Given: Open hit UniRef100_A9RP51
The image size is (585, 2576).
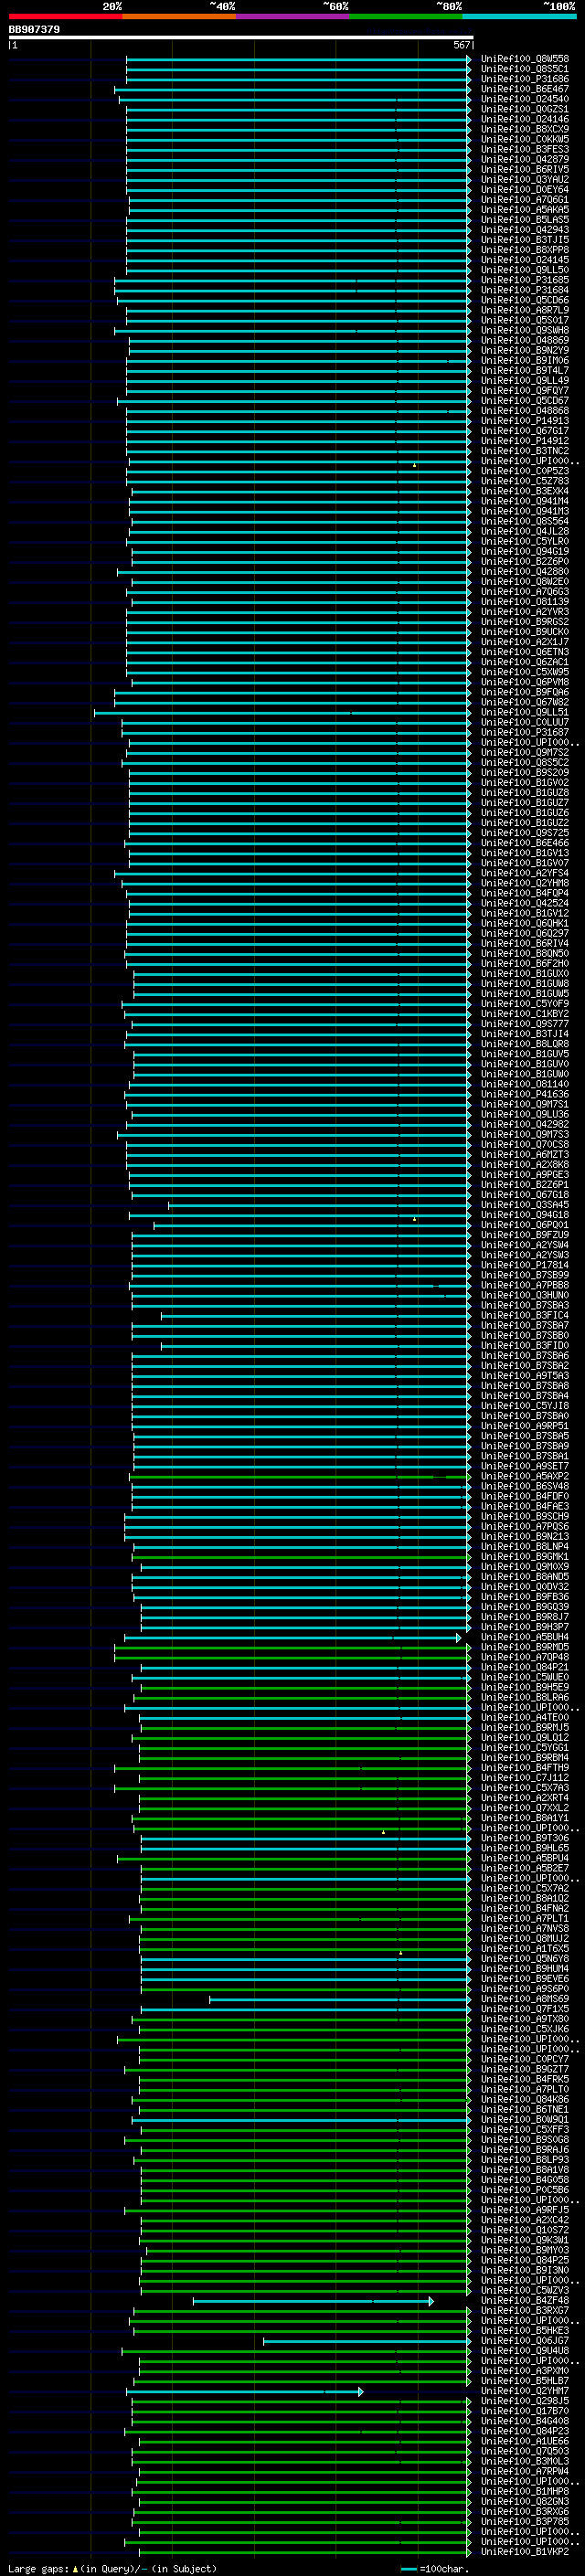Looking at the screenshot, I should (x=525, y=1426).
